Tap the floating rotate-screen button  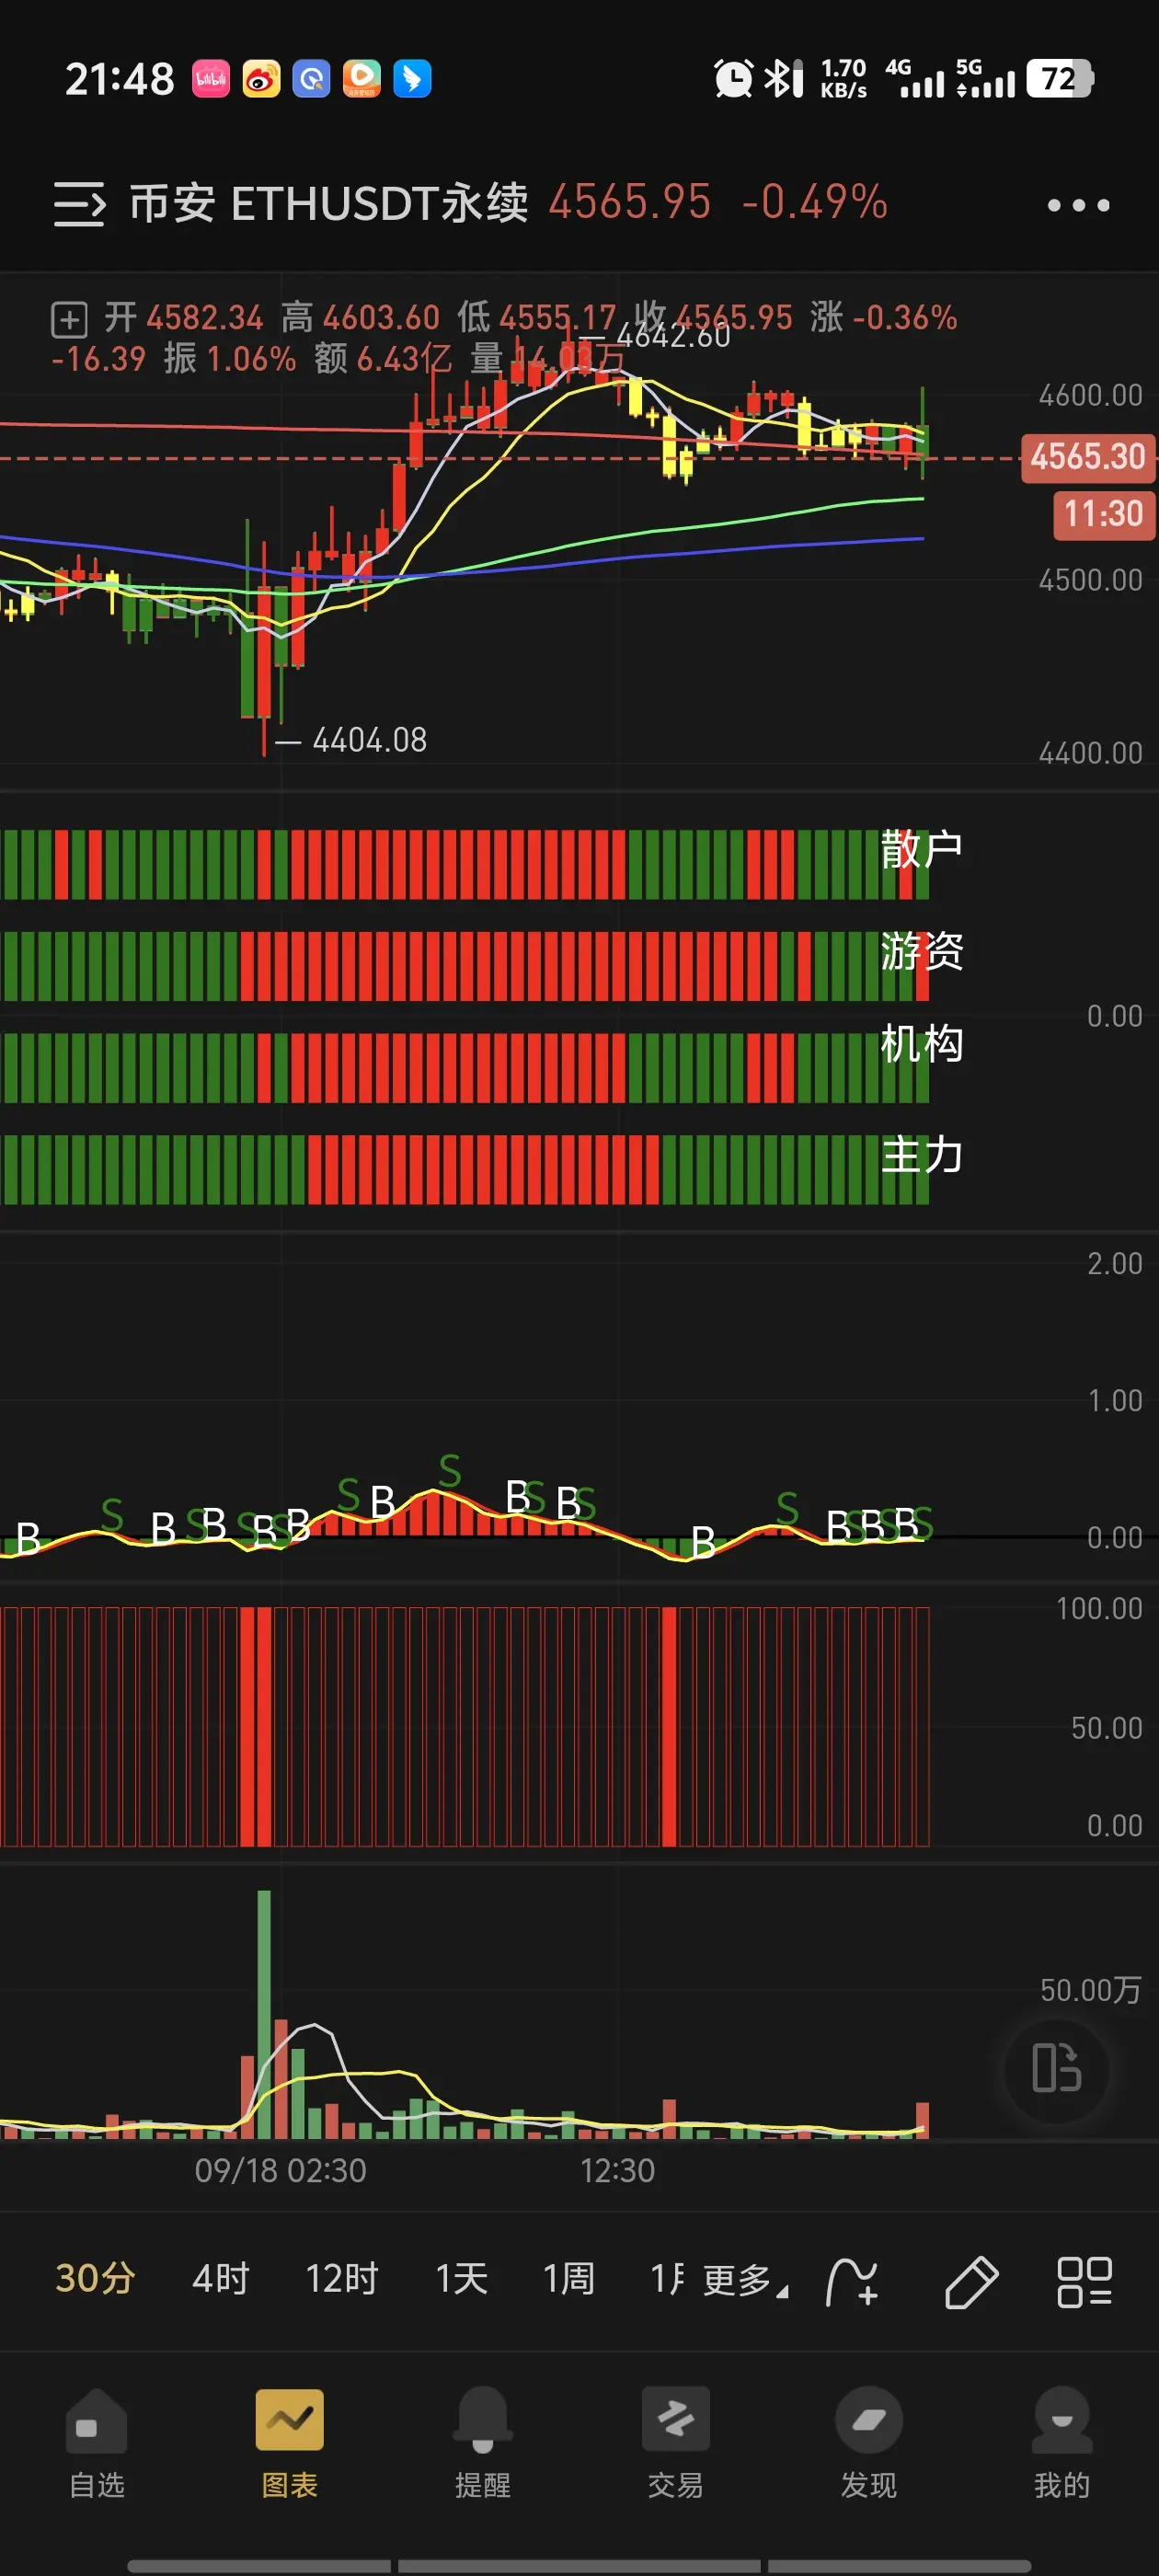pyautogui.click(x=1057, y=2069)
